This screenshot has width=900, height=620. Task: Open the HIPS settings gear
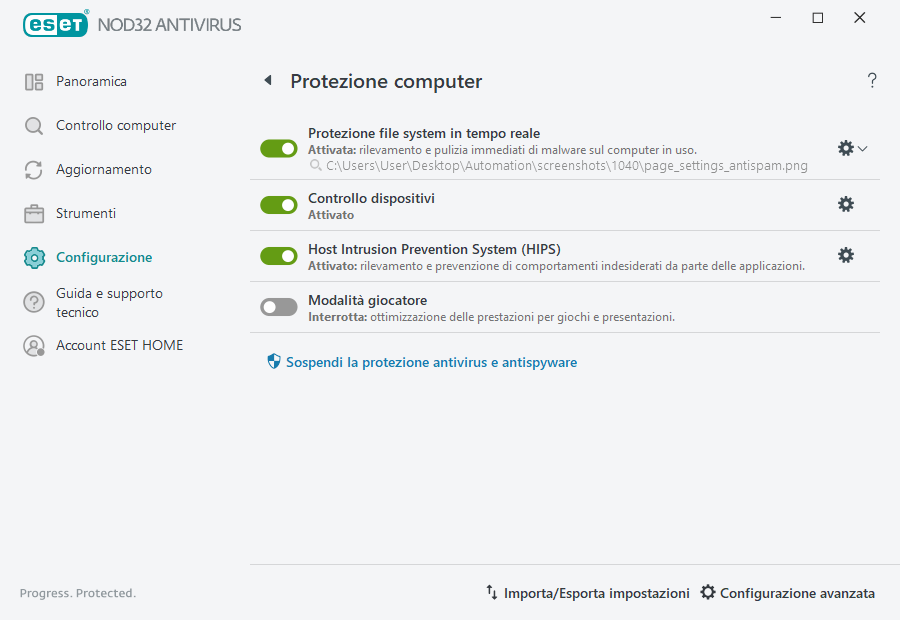coord(846,255)
